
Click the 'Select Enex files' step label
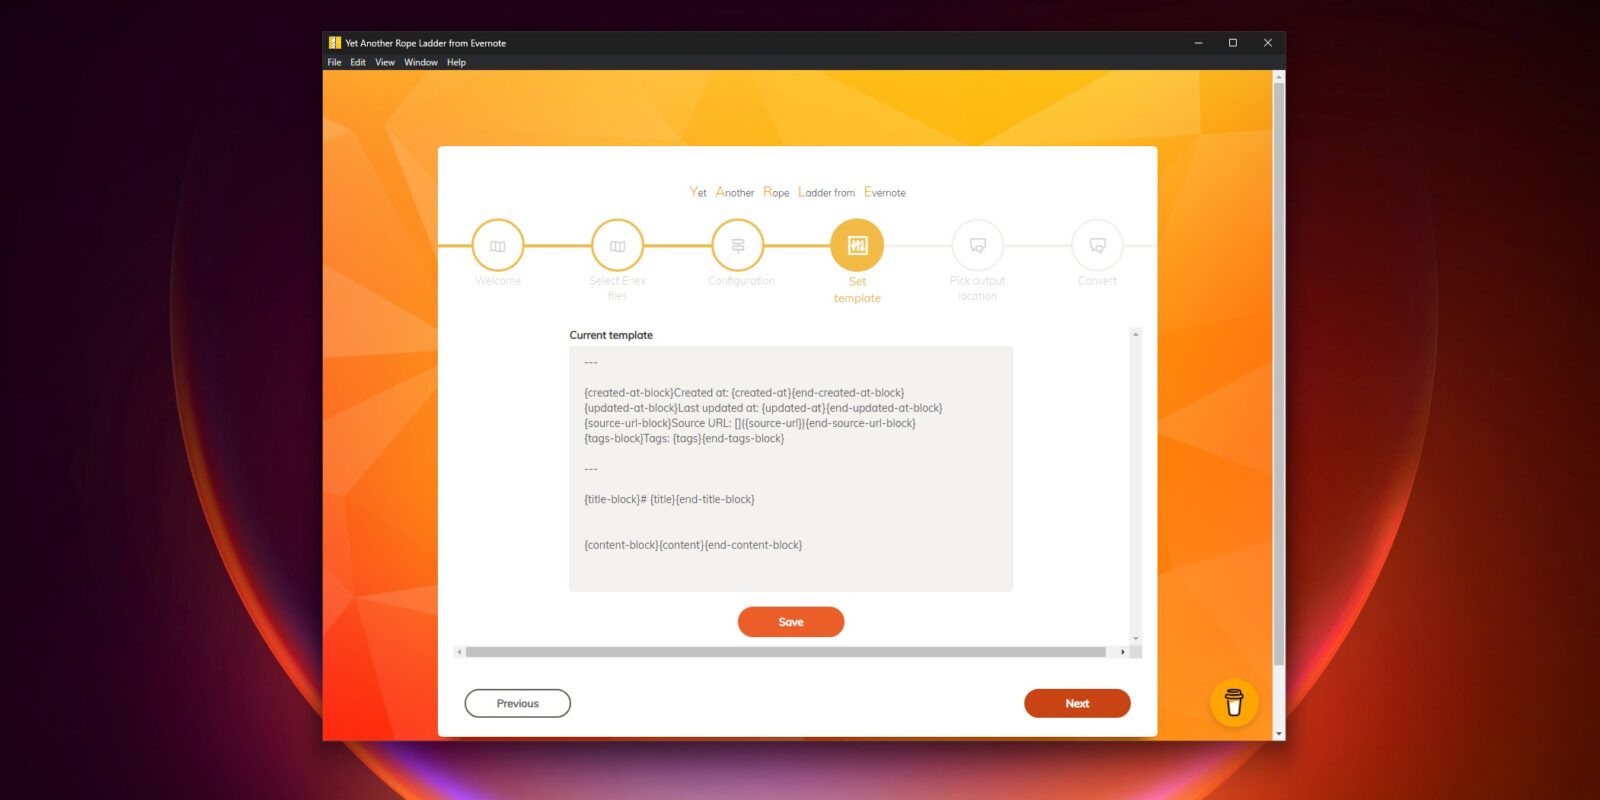point(618,288)
